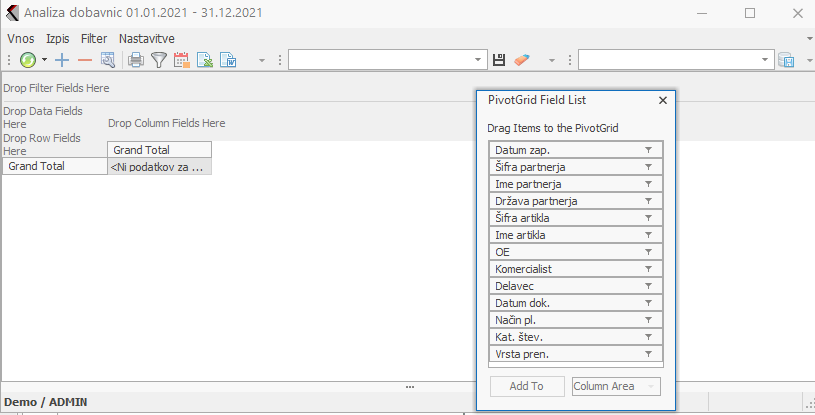
Task: Open the Izpis menu
Action: (x=58, y=38)
